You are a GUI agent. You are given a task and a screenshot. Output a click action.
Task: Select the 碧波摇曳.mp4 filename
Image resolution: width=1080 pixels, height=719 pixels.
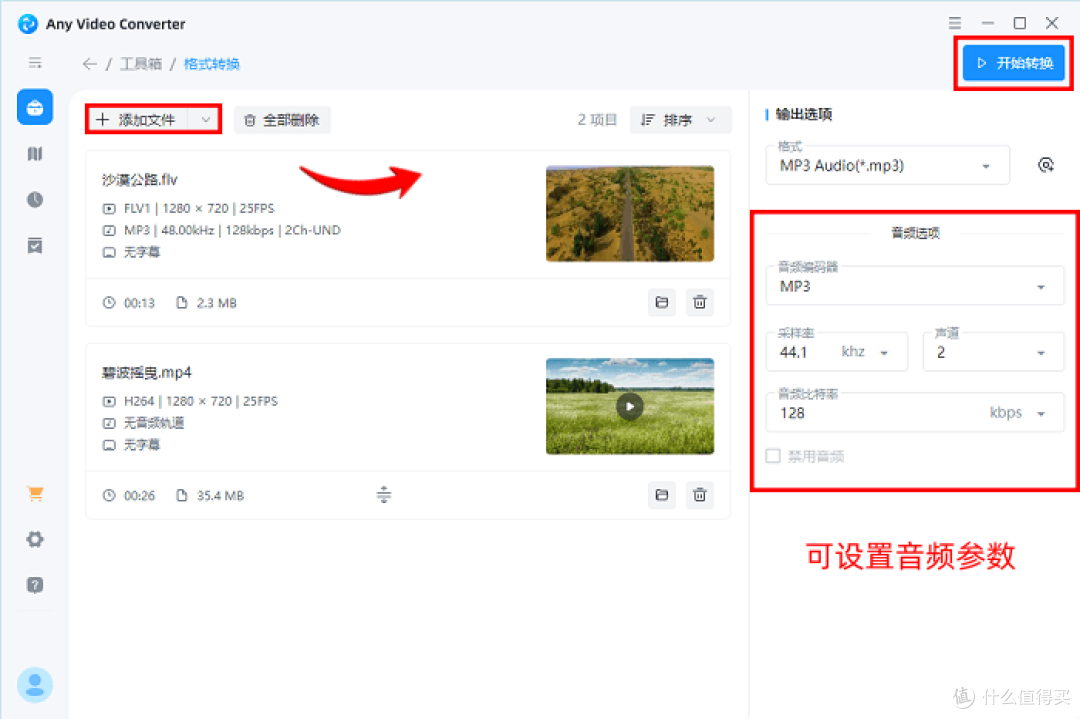(147, 373)
